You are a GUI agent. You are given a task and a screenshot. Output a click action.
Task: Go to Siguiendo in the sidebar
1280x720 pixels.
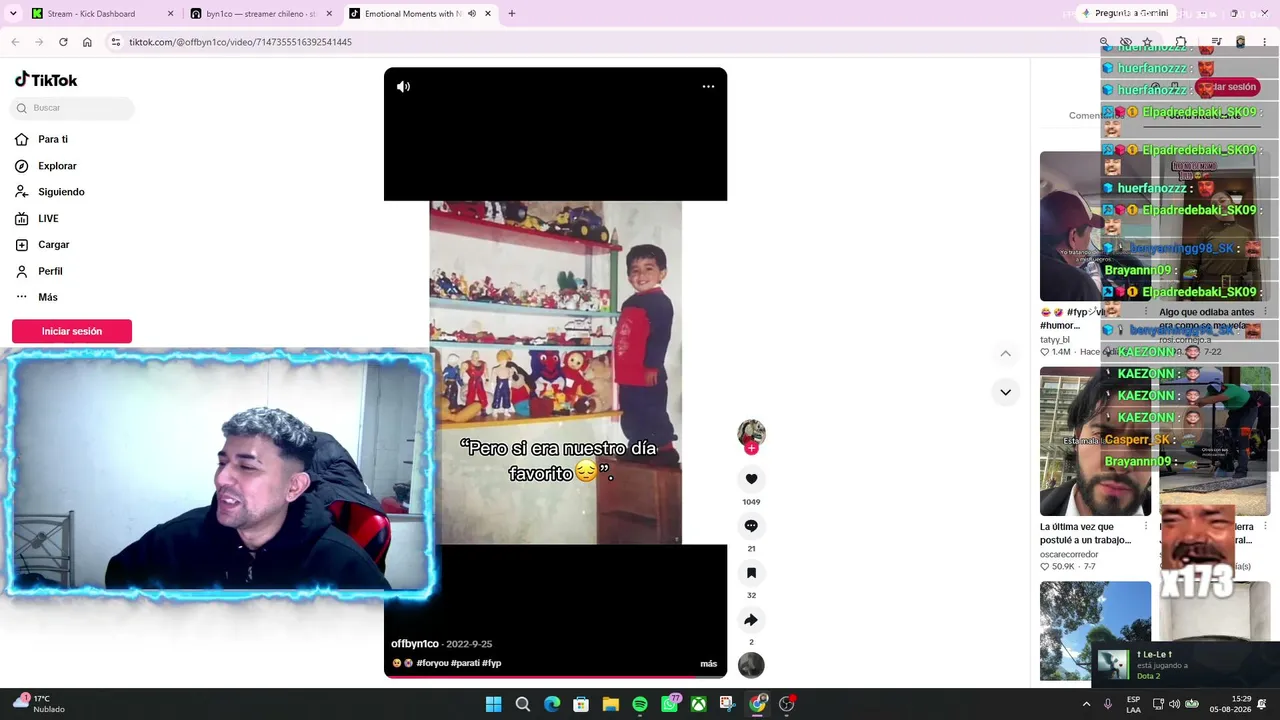[x=50, y=192]
